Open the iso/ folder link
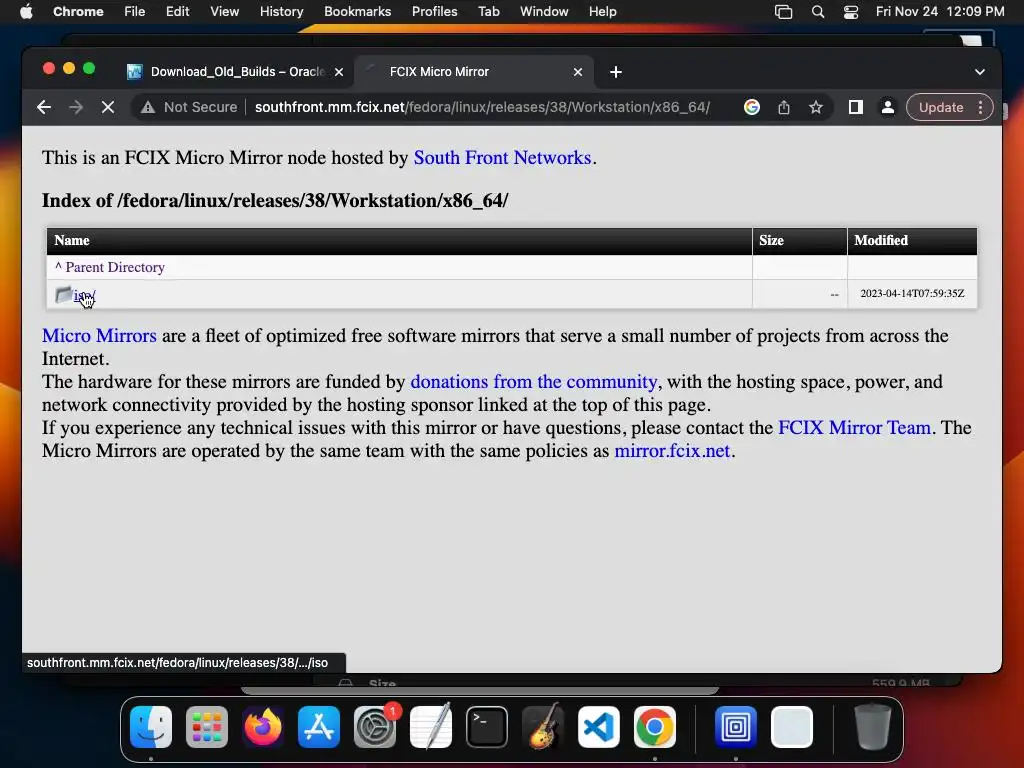This screenshot has height=768, width=1024. 84,296
